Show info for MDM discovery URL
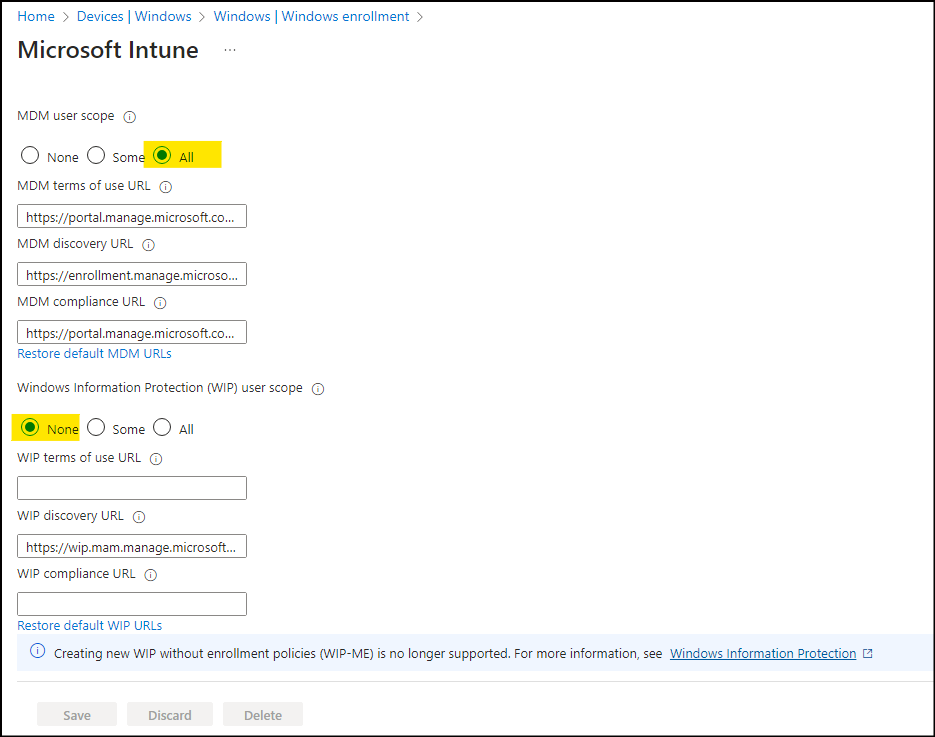The image size is (935, 737). click(148, 244)
